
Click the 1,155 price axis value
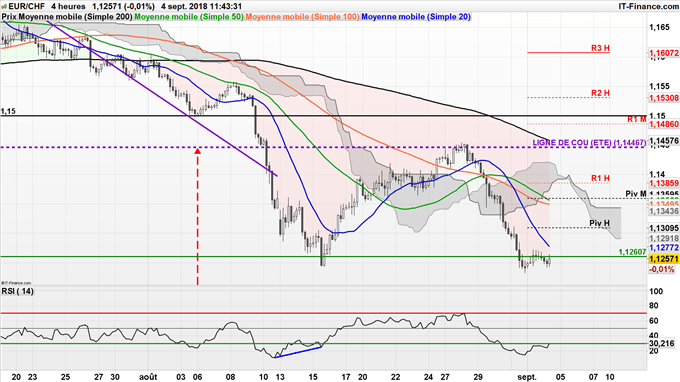pos(659,86)
